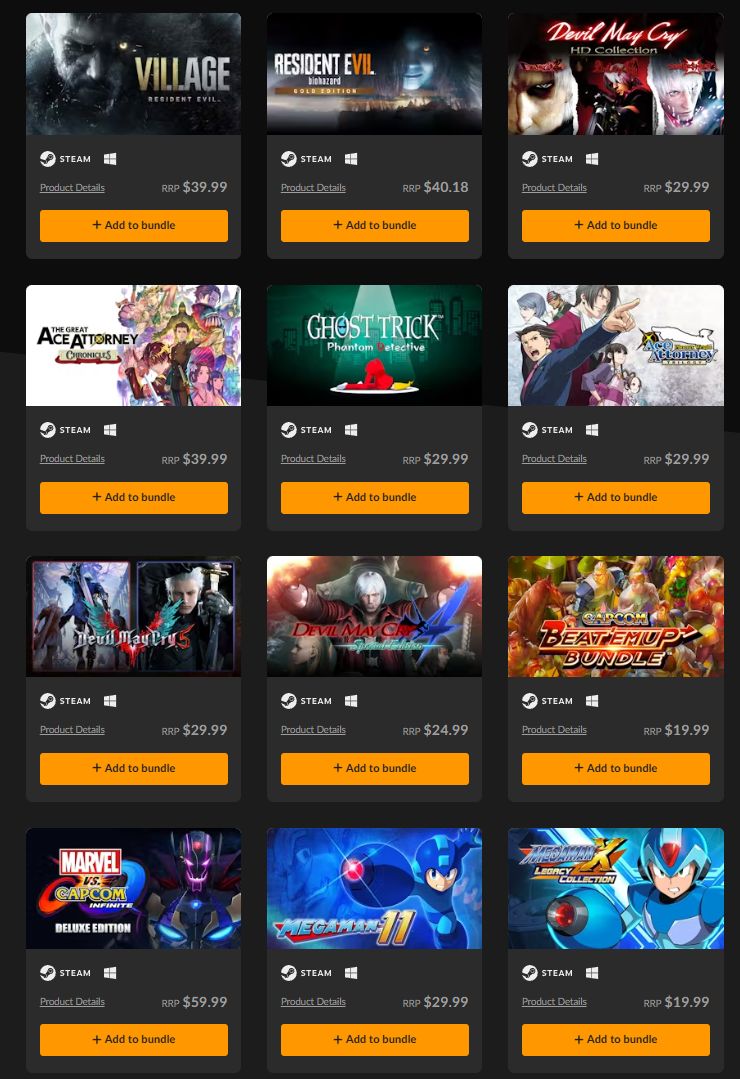
Task: Open the Devil May Cry 5 cover image
Action: point(134,617)
